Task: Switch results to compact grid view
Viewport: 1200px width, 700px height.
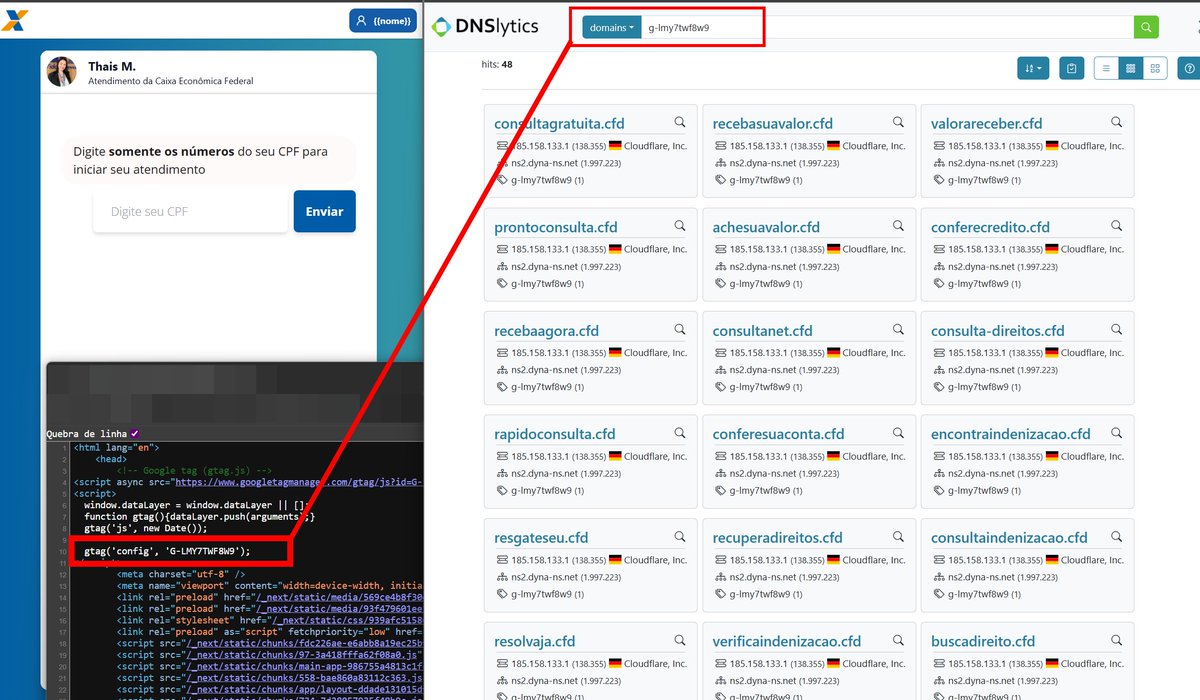Action: [1130, 68]
